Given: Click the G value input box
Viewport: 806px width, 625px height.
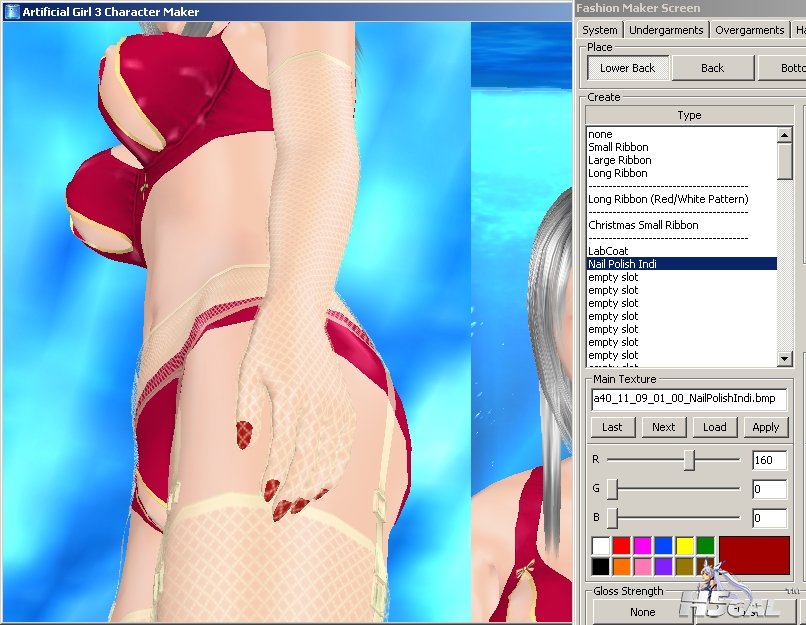Looking at the screenshot, I should point(770,489).
